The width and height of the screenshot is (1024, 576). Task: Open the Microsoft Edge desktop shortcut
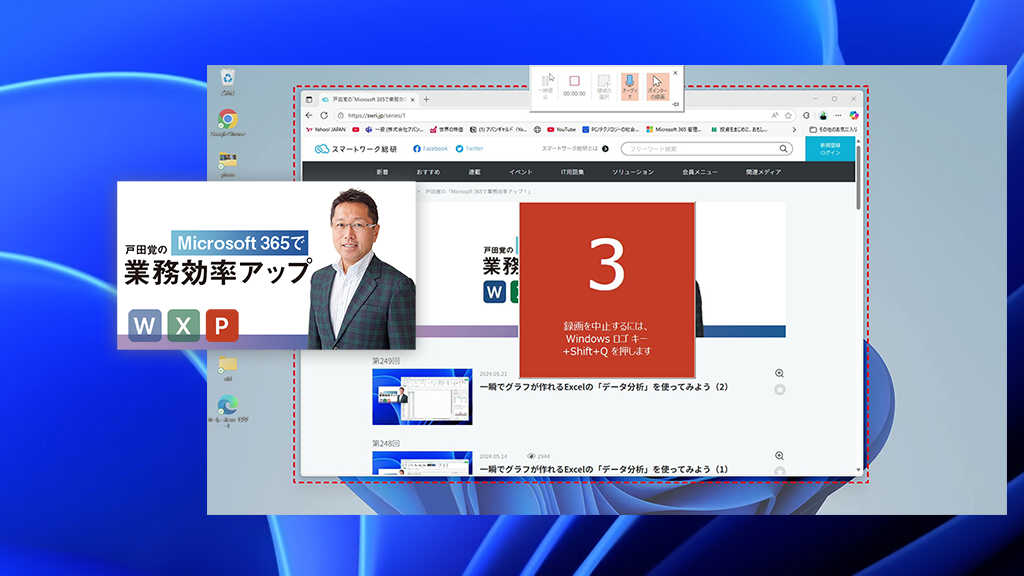228,411
